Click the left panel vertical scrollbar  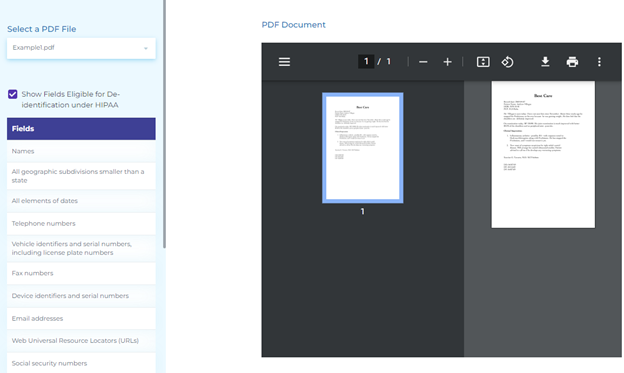(164, 123)
